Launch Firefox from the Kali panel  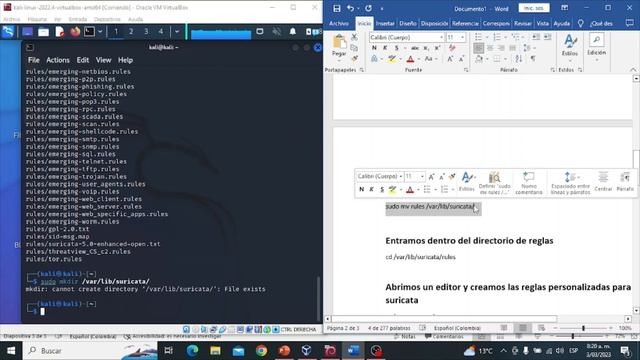pyautogui.click(x=75, y=31)
